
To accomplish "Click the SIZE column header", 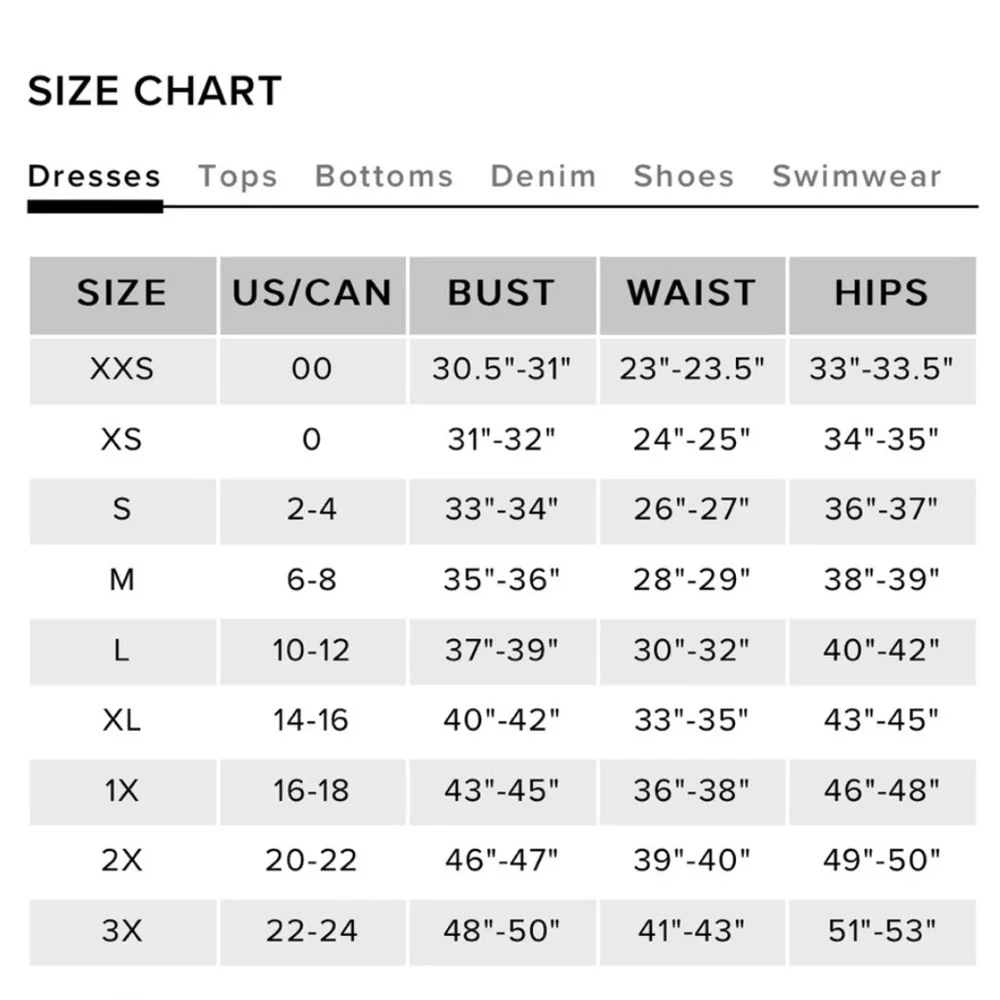I will tap(122, 293).
